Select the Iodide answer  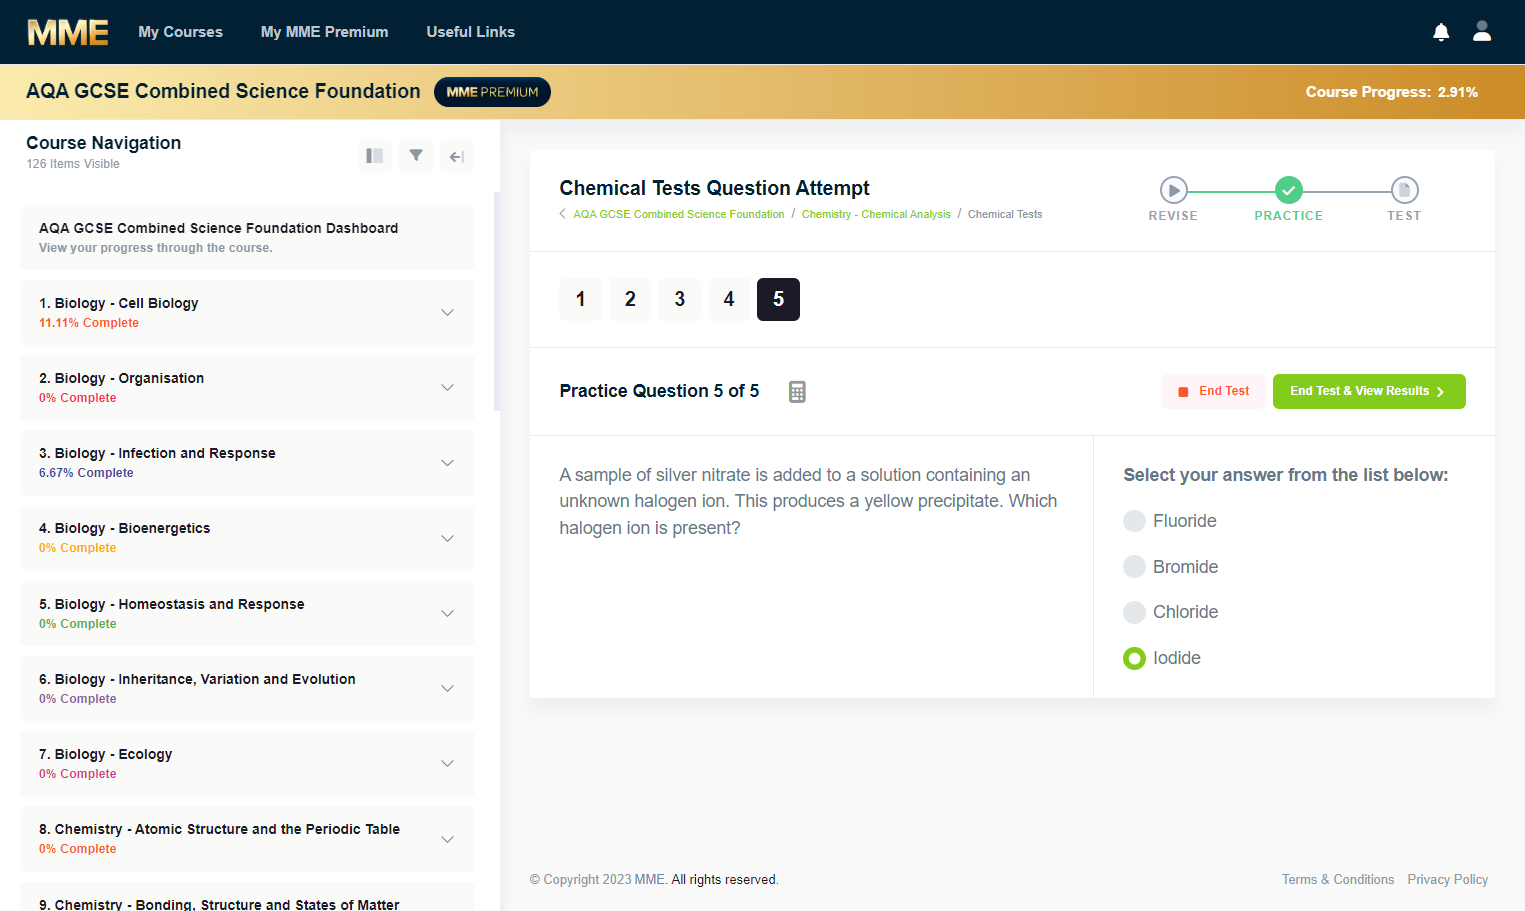pyautogui.click(x=1134, y=658)
